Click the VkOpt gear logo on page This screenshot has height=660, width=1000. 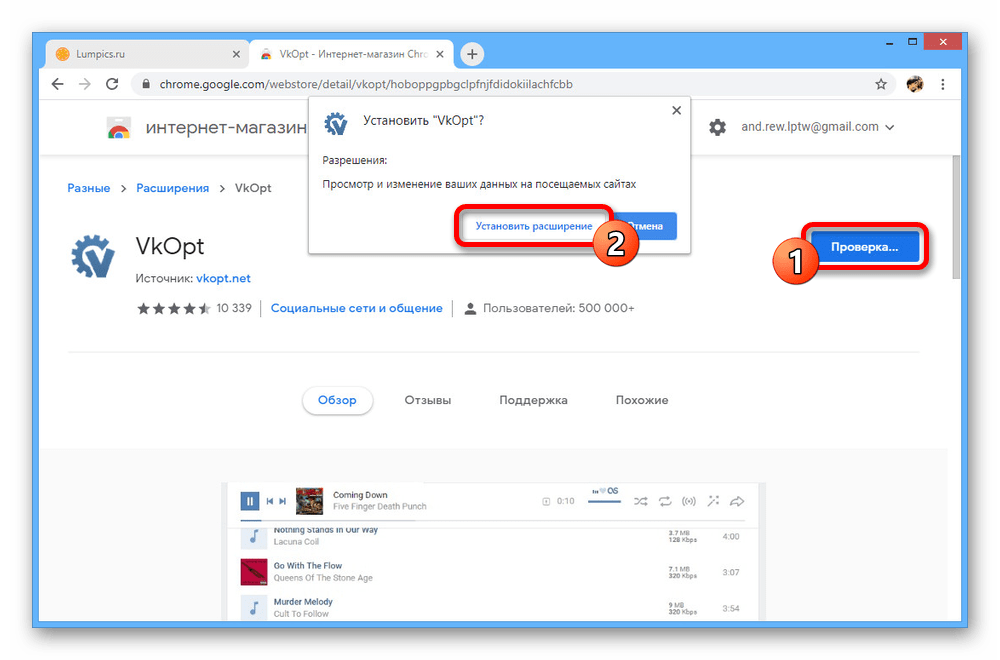[93, 256]
